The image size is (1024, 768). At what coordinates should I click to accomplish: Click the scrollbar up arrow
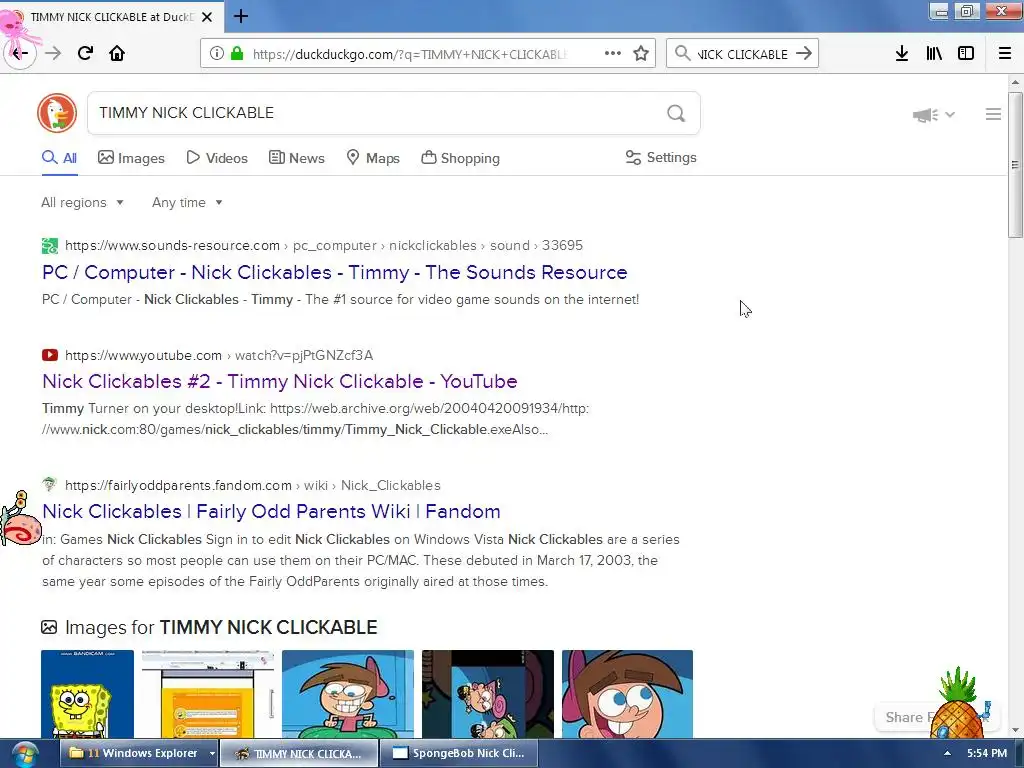pos(1015,82)
